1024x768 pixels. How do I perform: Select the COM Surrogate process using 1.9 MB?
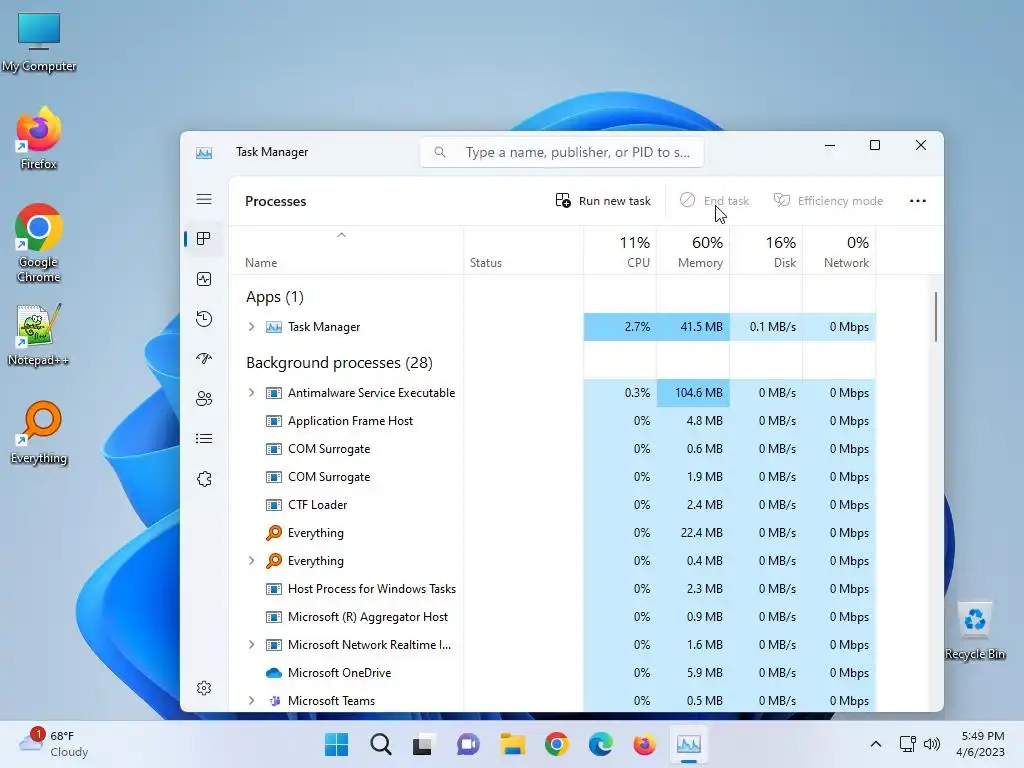pyautogui.click(x=552, y=477)
